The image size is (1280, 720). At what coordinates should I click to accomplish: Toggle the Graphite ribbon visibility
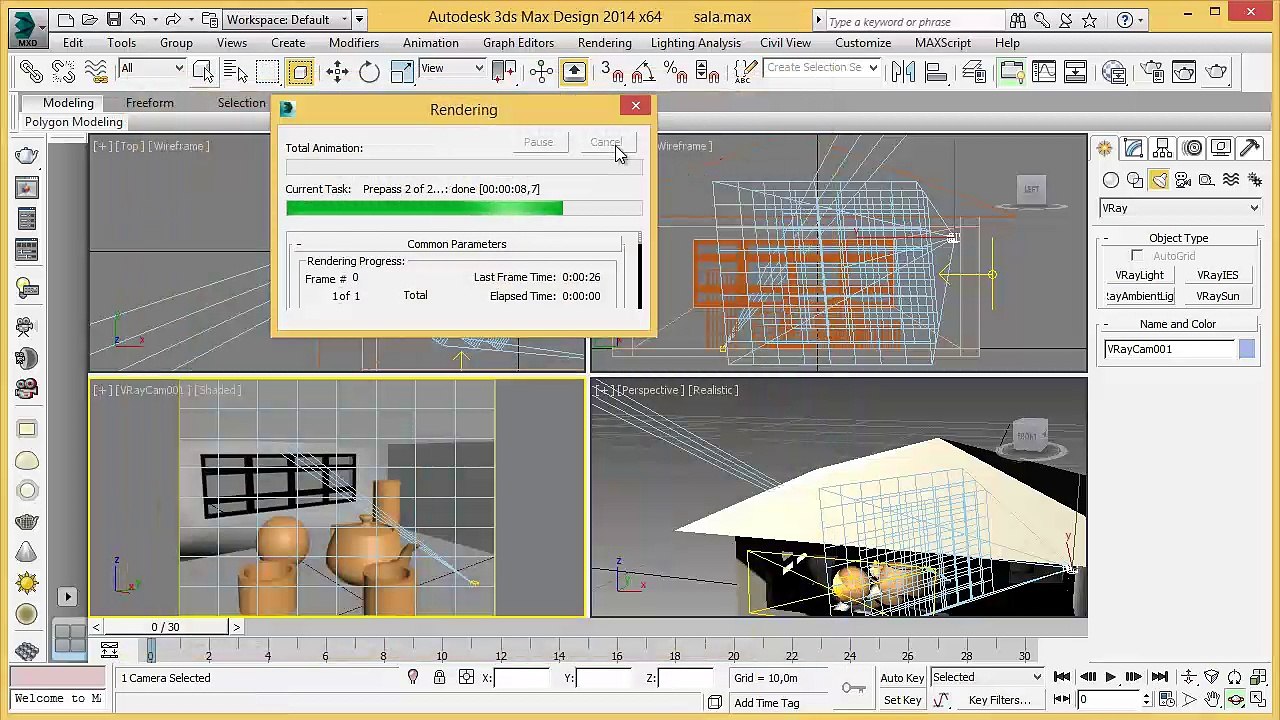pyautogui.click(x=1011, y=71)
